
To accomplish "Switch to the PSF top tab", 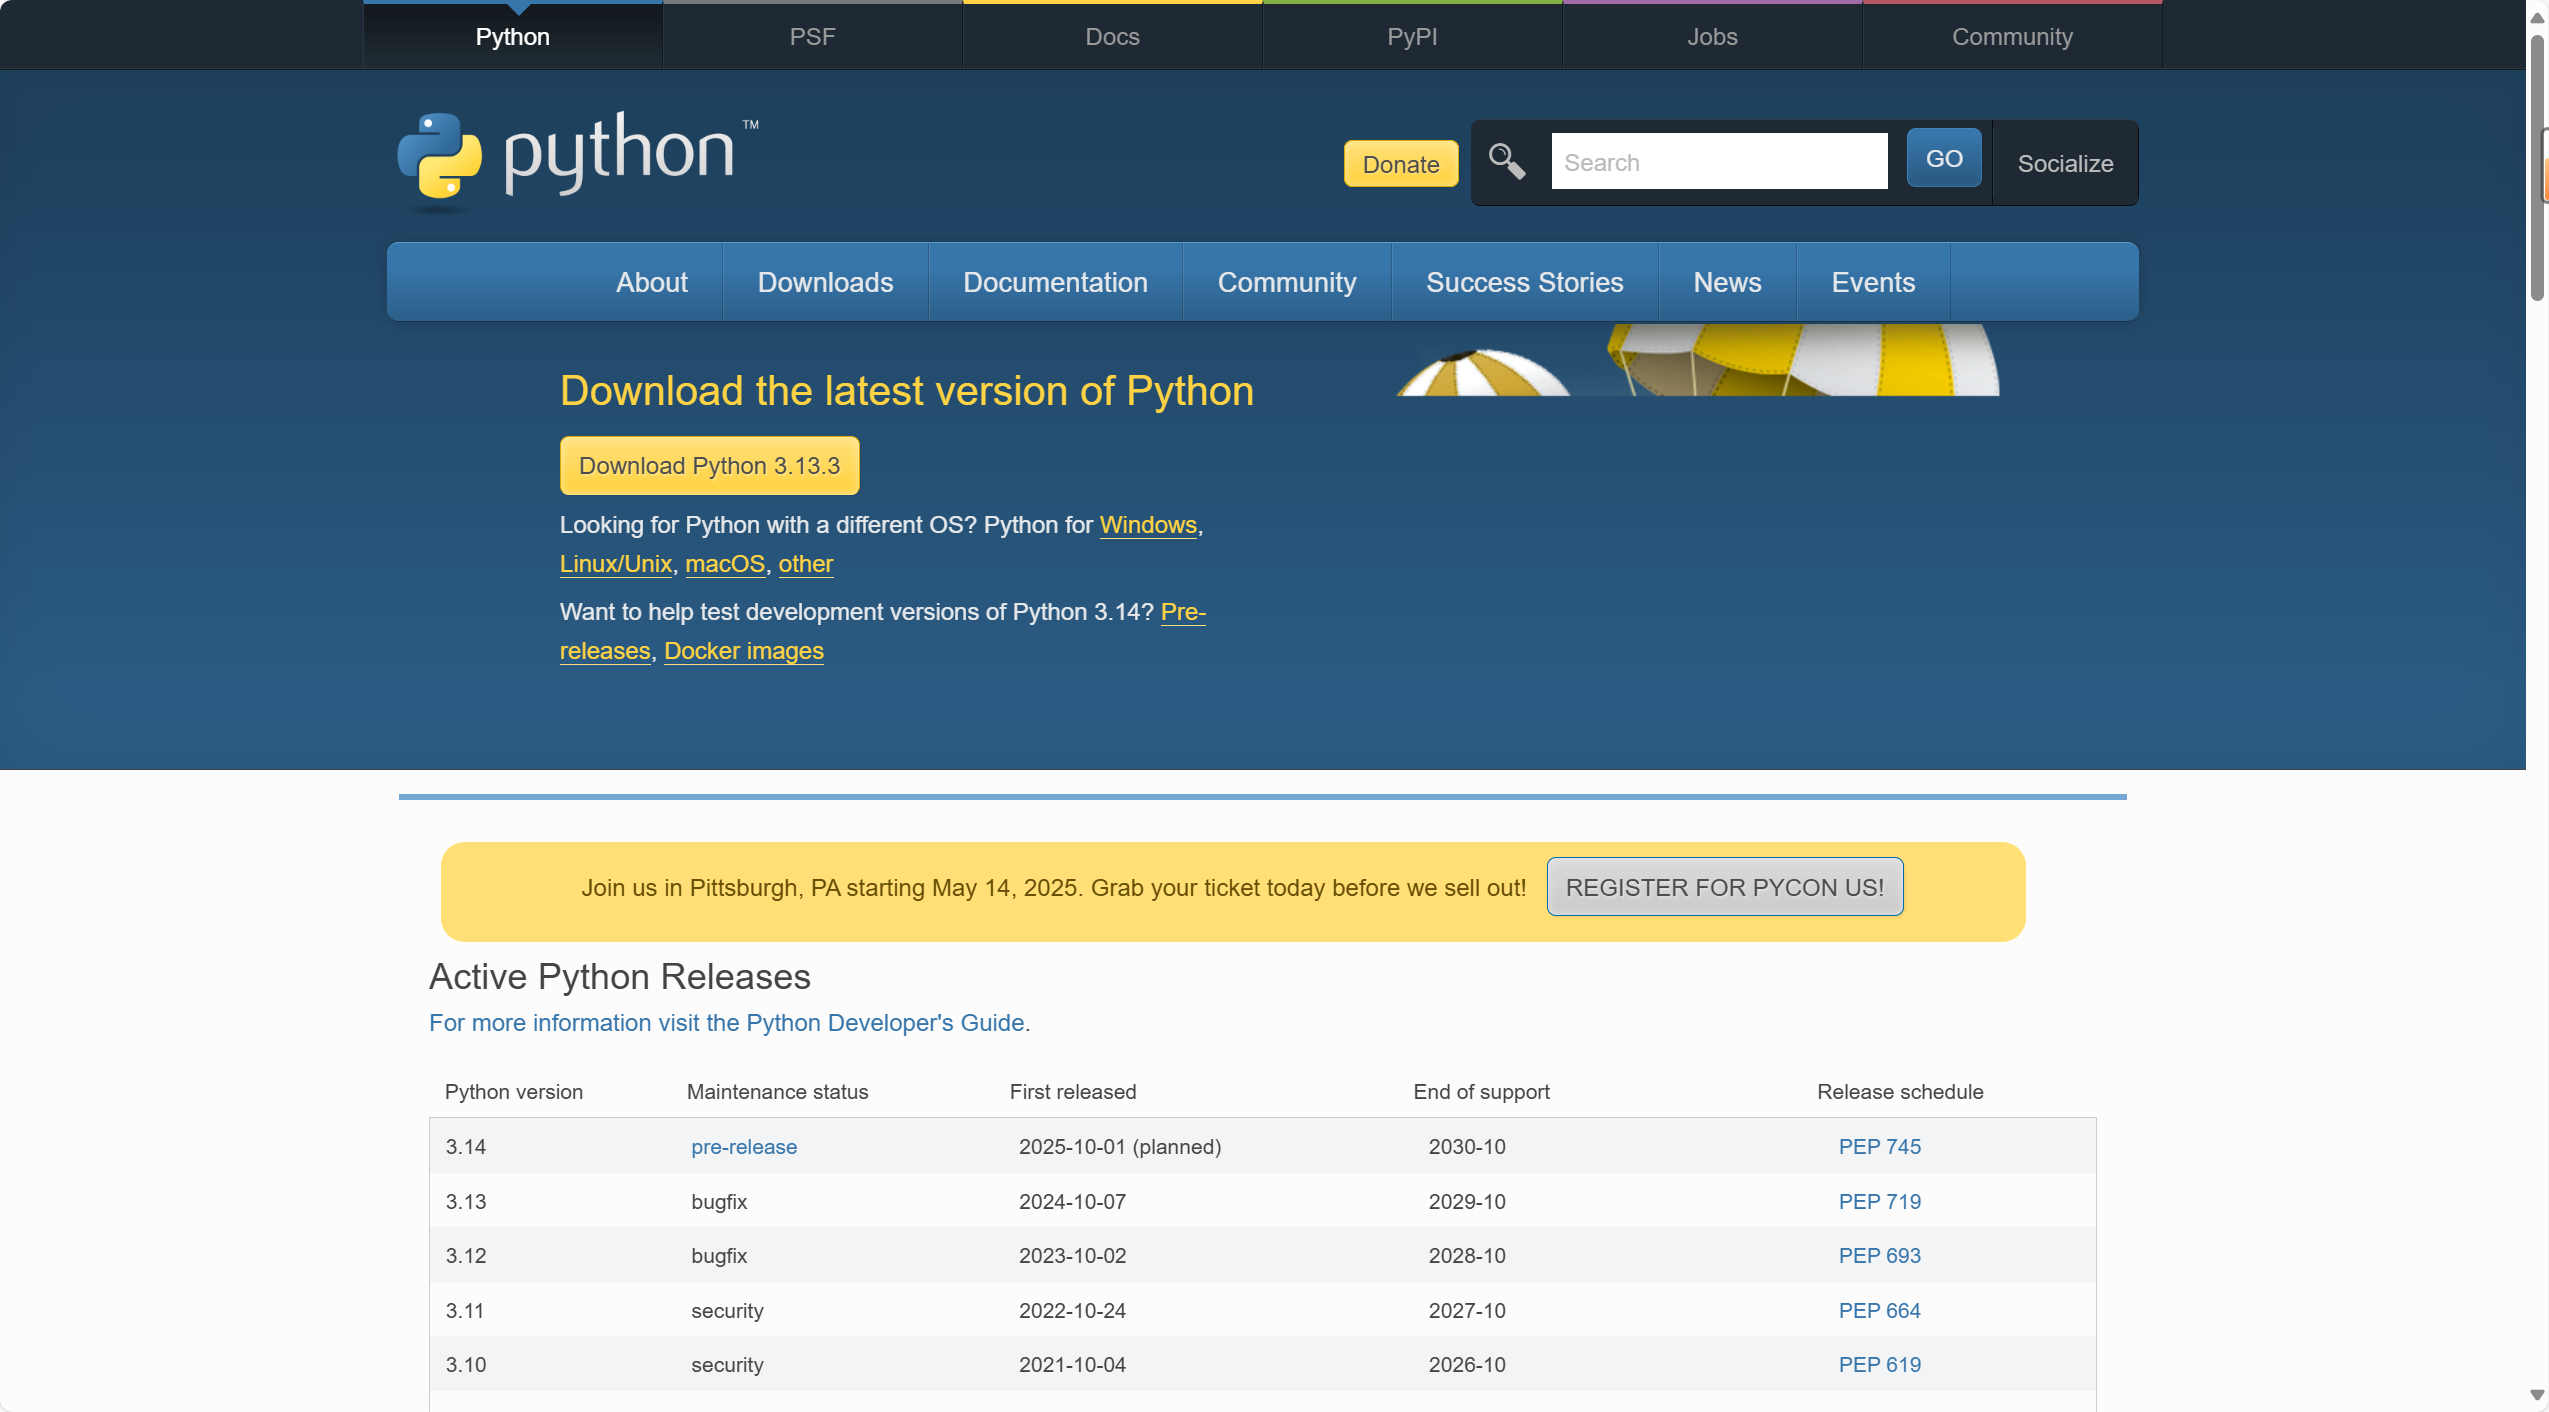I will (x=811, y=37).
